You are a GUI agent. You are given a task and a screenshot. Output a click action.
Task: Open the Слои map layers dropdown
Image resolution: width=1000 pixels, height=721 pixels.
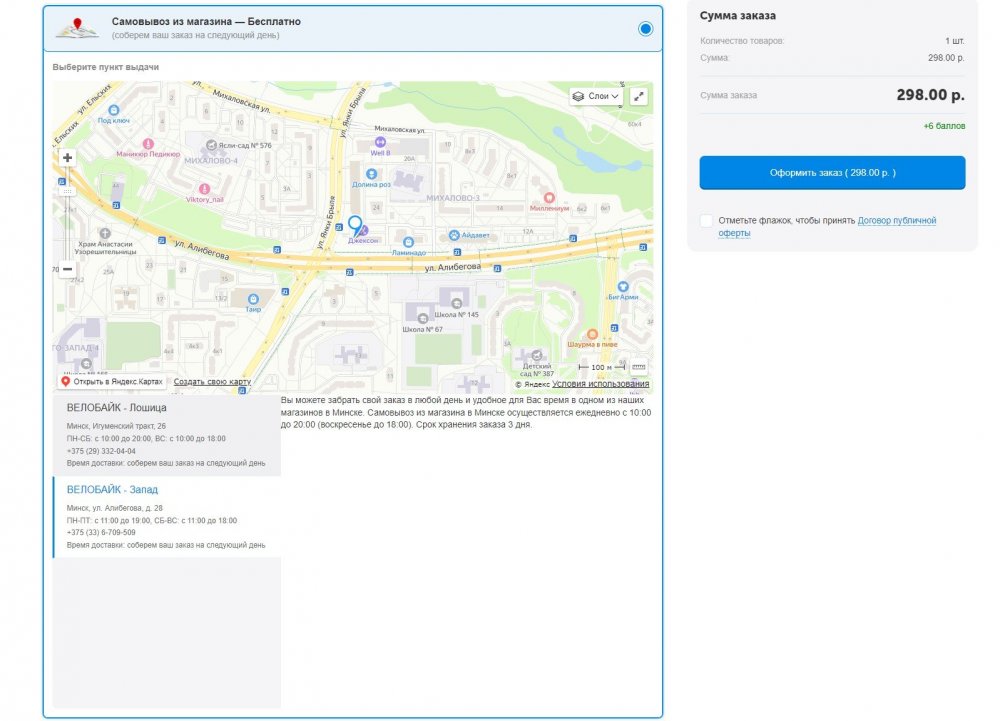pos(596,96)
